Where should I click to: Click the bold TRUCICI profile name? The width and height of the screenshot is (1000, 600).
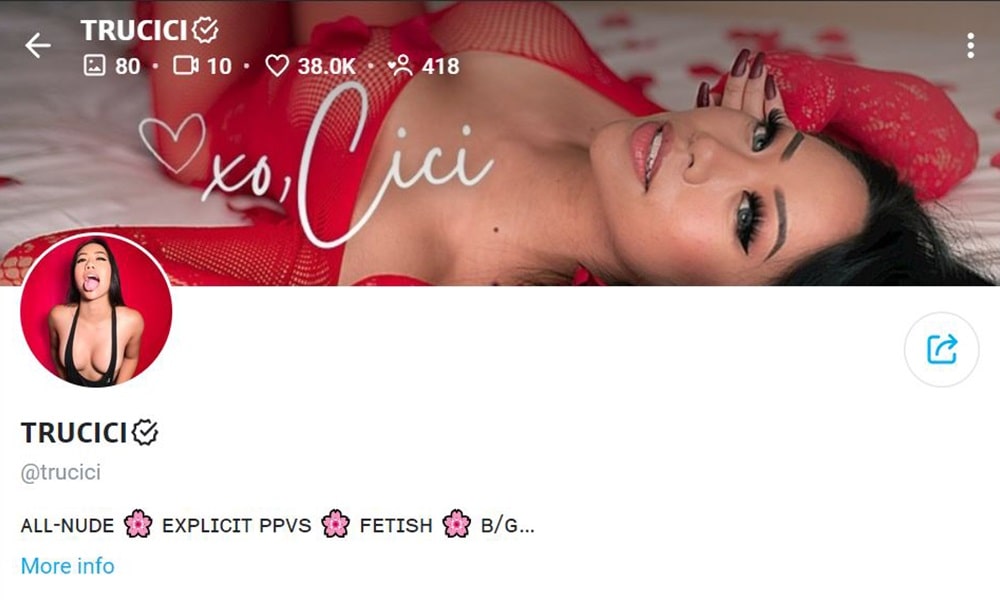tap(74, 432)
